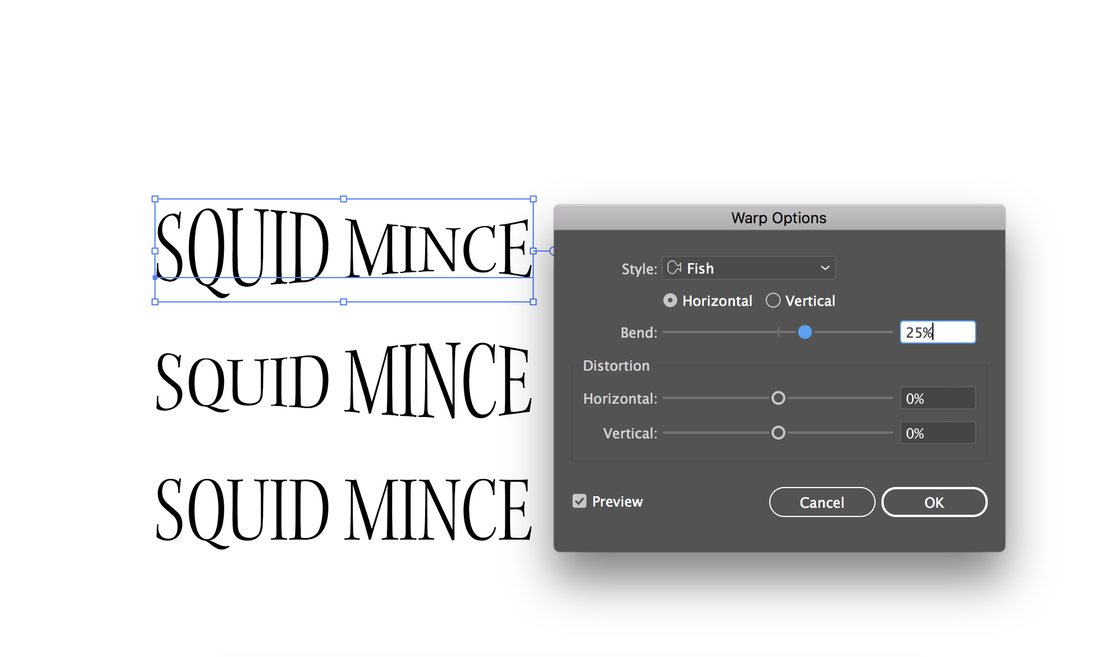Select the Horizontal radio button
Screen dimensions: 1100x657
coord(670,301)
